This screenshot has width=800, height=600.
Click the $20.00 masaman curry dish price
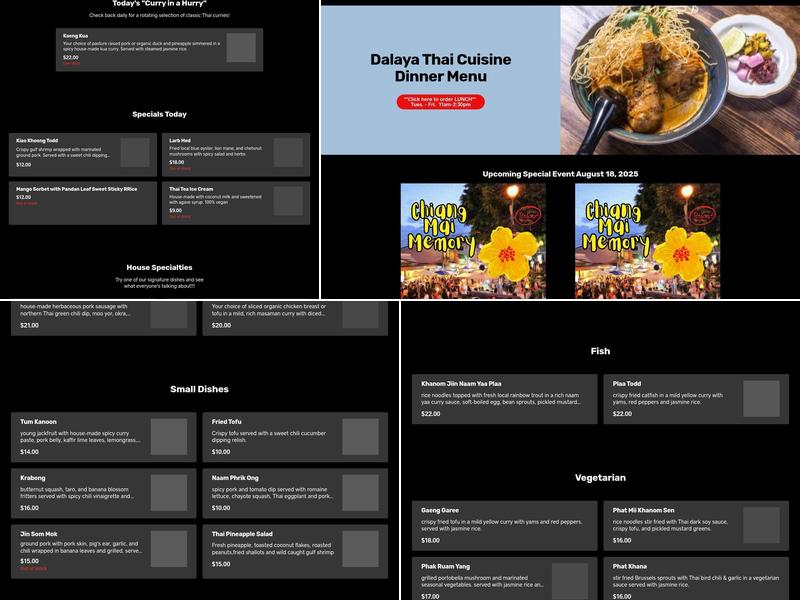[221, 325]
